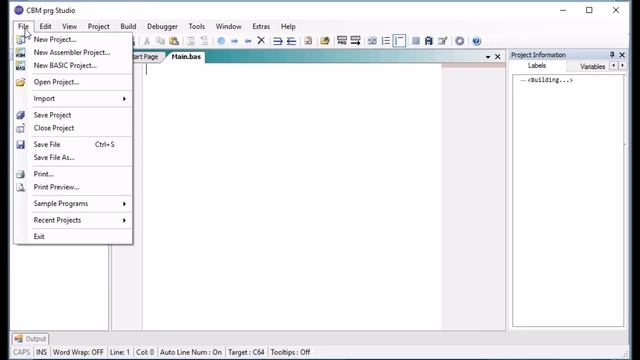The image size is (640, 360).
Task: Click the indent lines toolbar icon
Action: click(278, 41)
